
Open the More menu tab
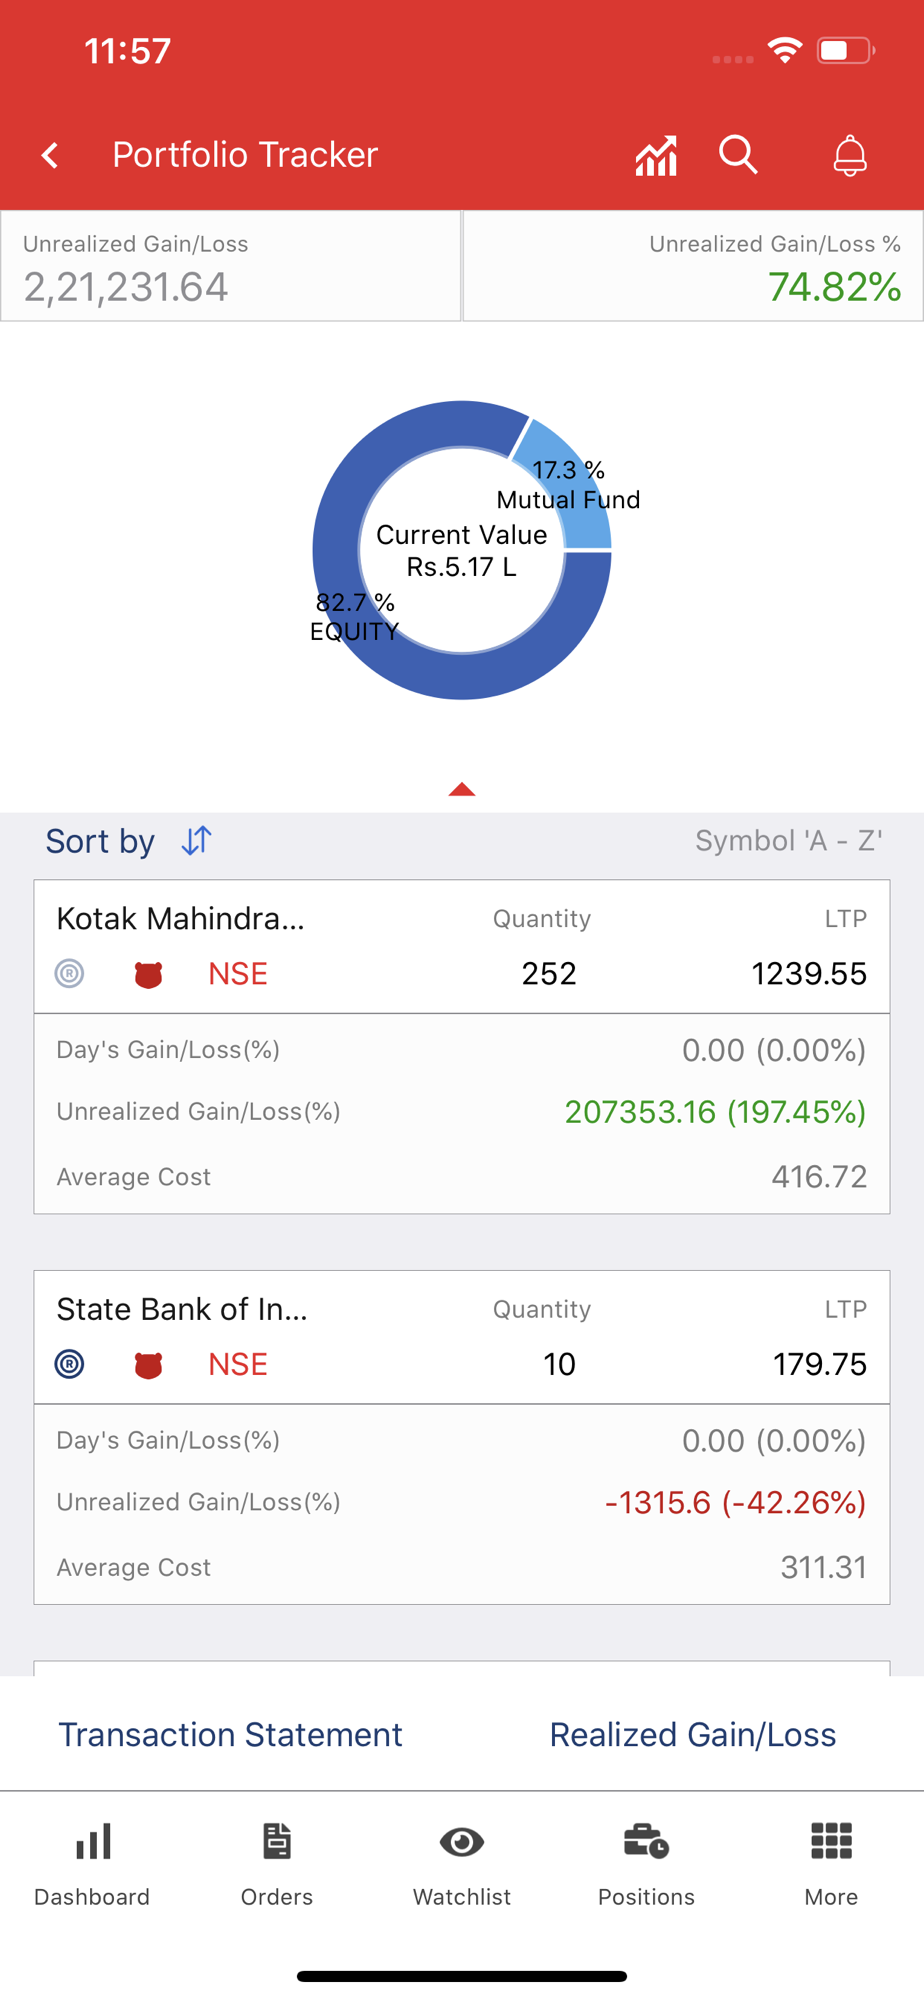(x=831, y=1866)
